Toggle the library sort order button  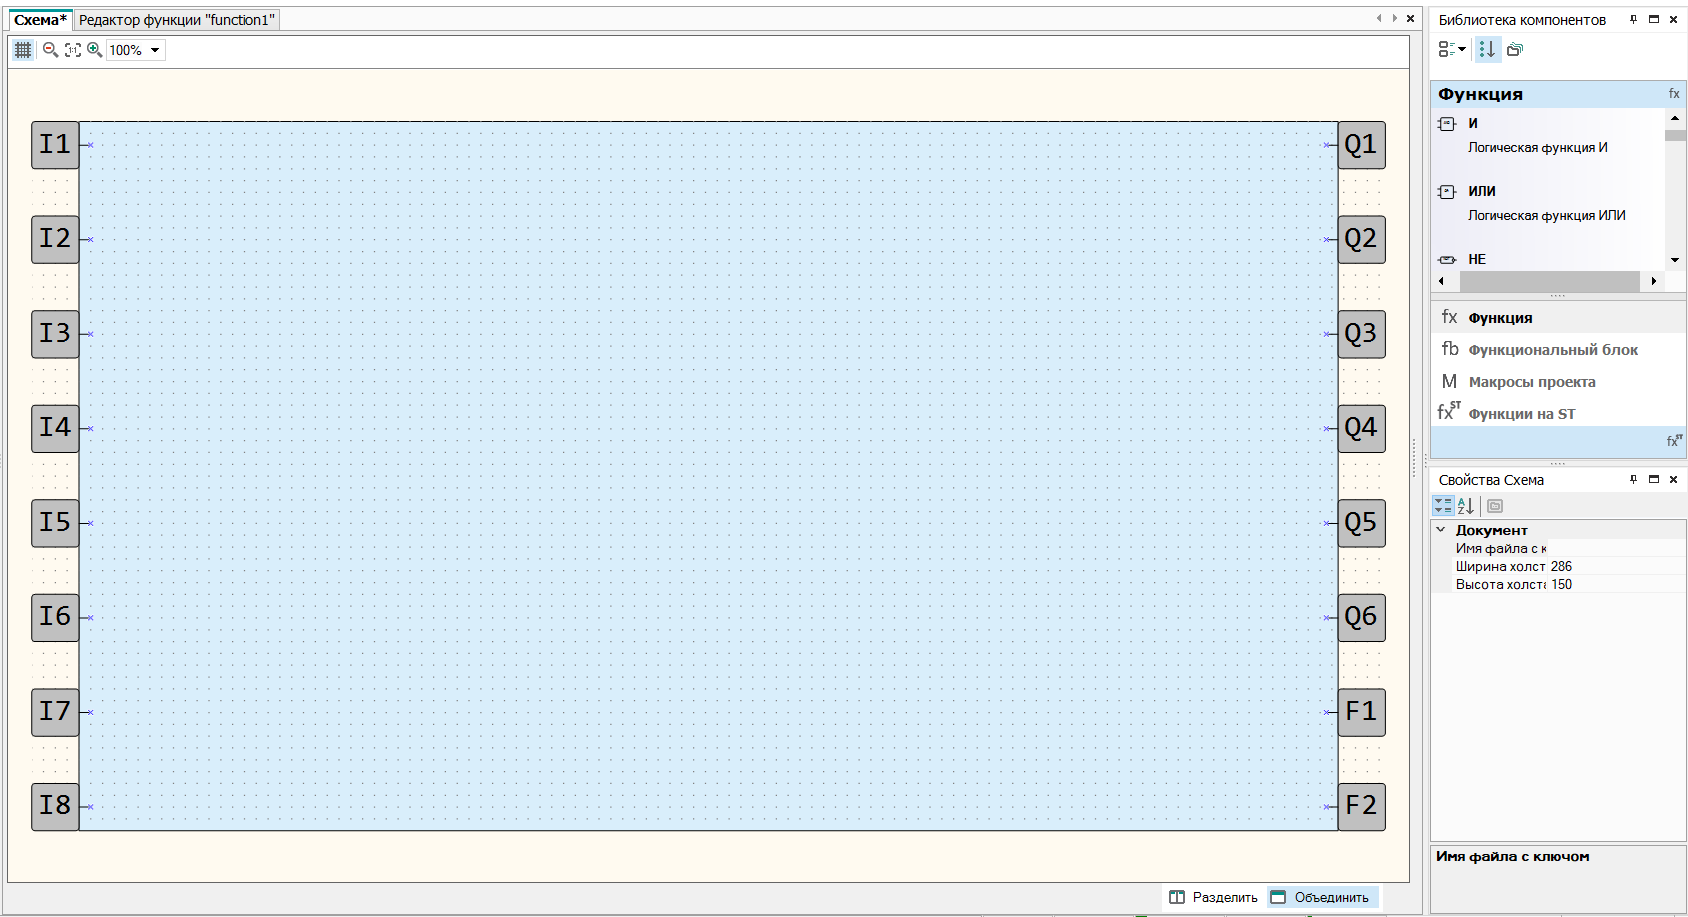click(x=1487, y=49)
